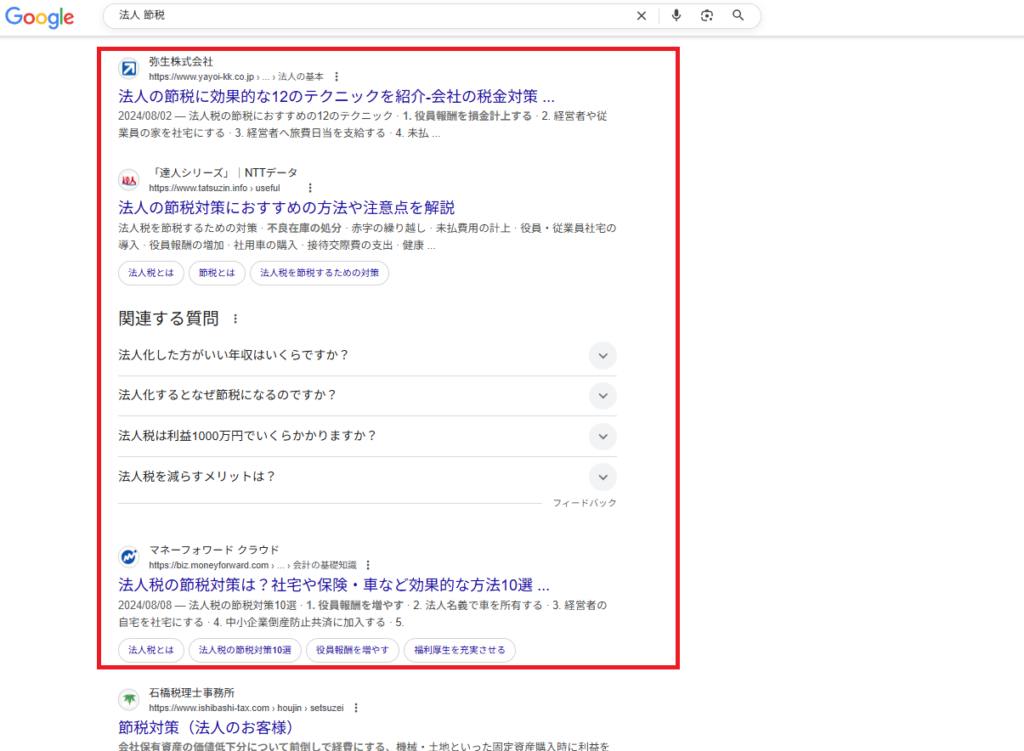The height and width of the screenshot is (751, 1024).
Task: Open more options for tatsuzin.info result
Action: click(x=310, y=188)
